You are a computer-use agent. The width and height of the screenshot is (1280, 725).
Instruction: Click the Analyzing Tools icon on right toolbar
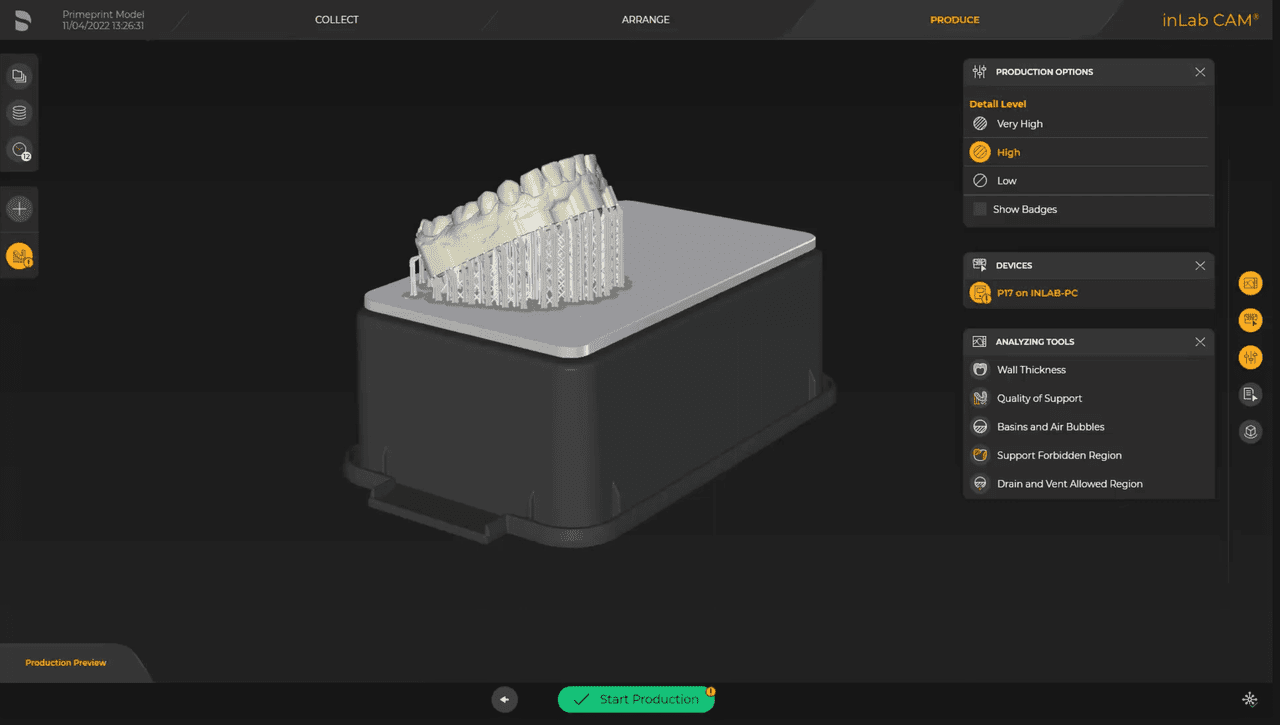tap(1250, 283)
